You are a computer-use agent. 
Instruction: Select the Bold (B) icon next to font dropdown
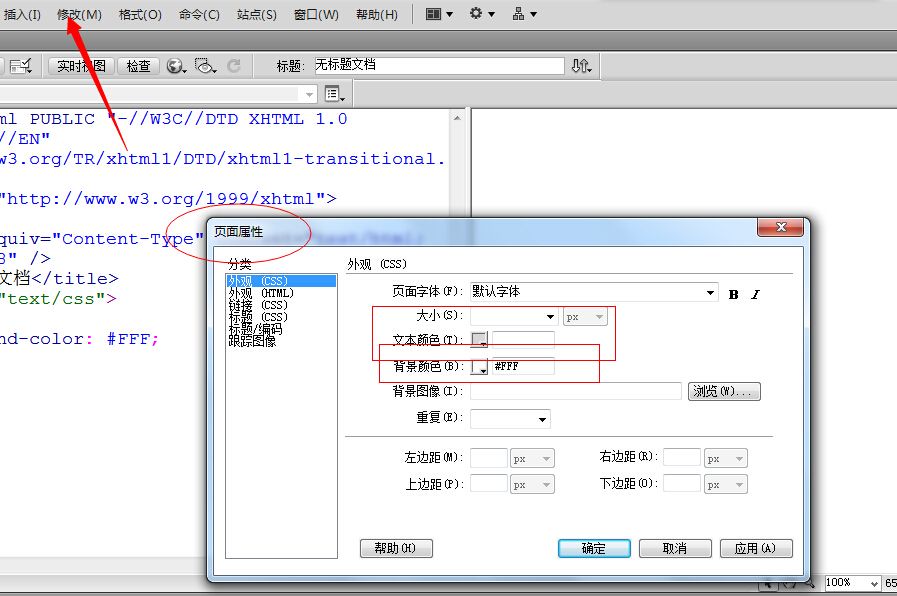733,293
